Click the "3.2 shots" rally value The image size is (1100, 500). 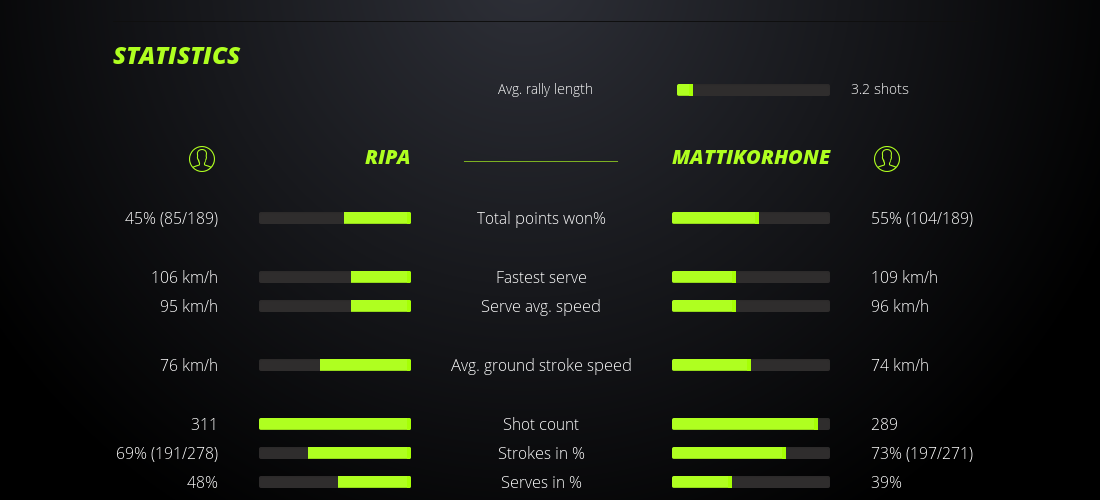[x=880, y=89]
